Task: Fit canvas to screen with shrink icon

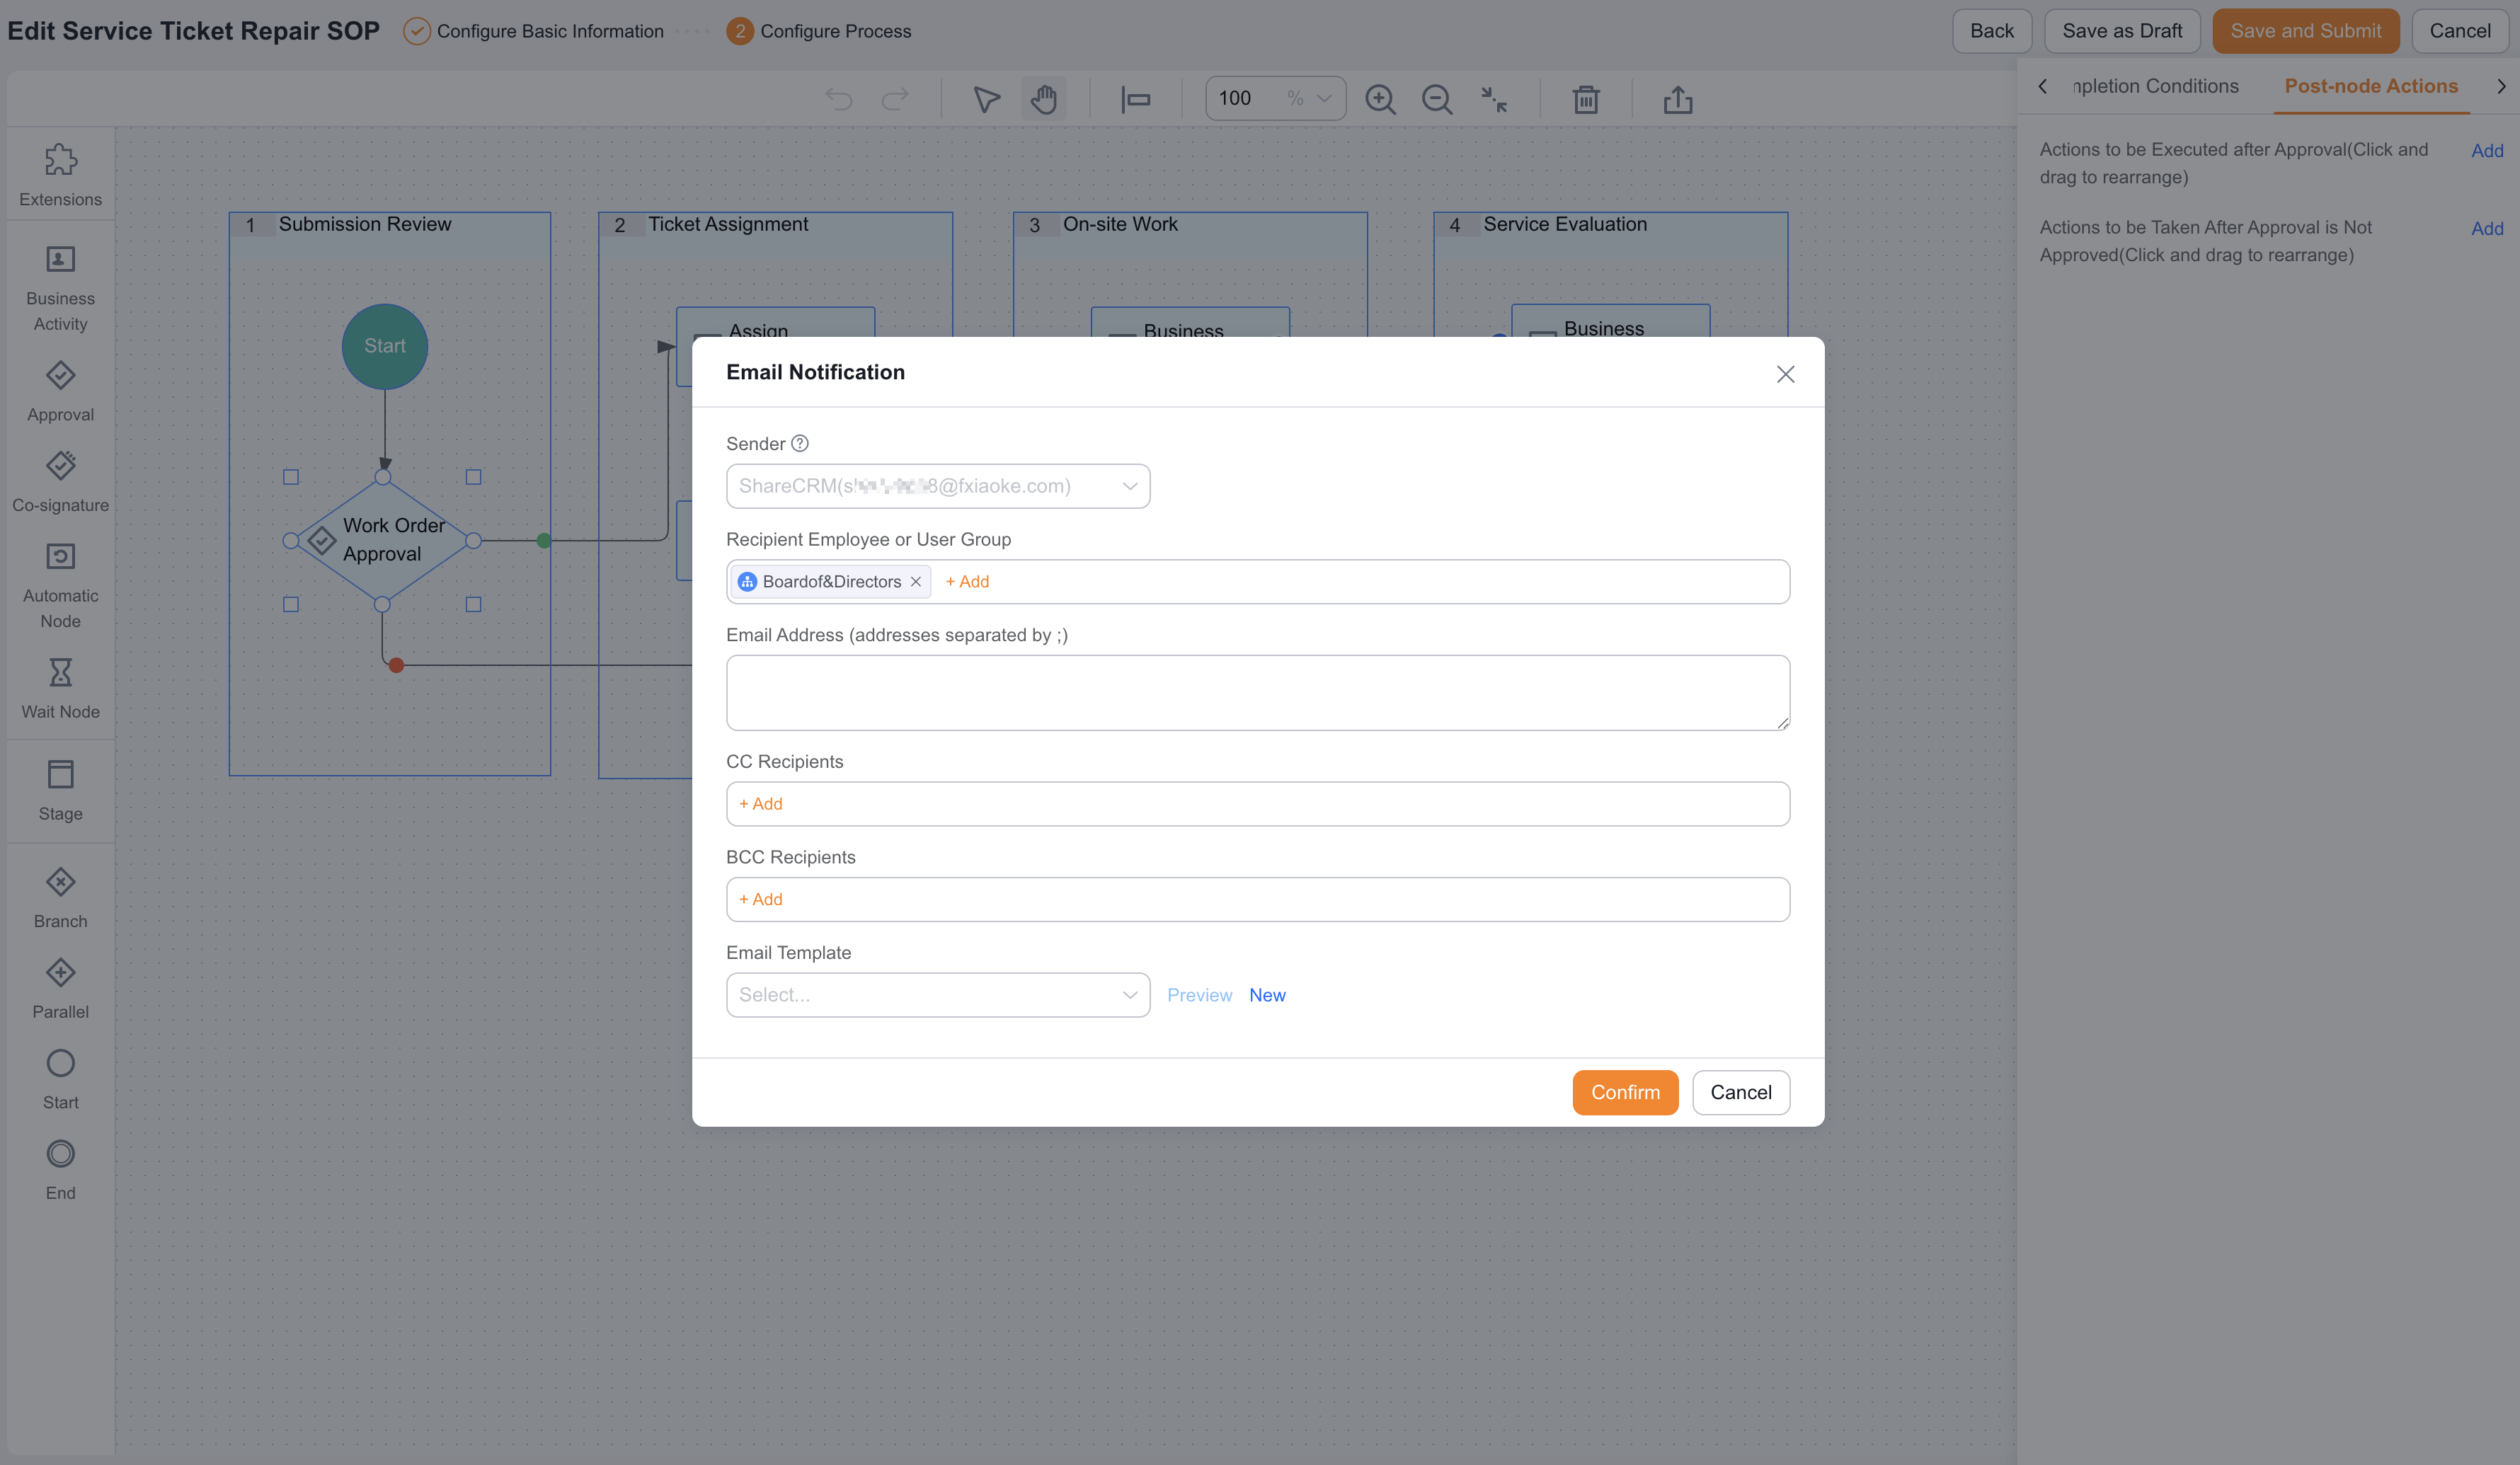Action: [1494, 99]
